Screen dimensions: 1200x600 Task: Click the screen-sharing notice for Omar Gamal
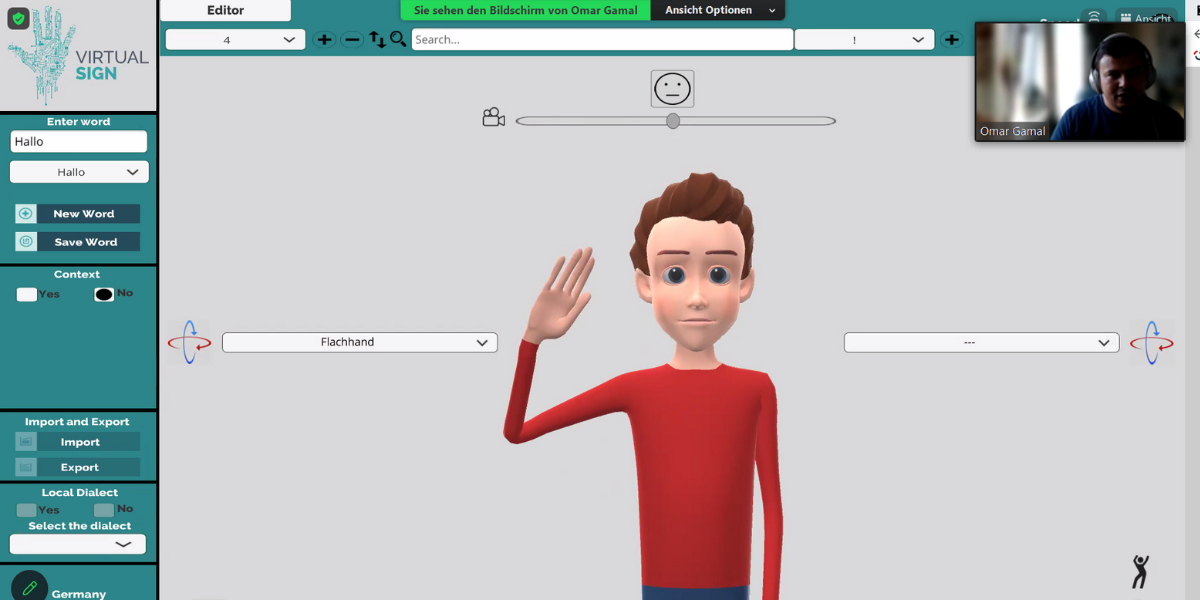point(526,10)
